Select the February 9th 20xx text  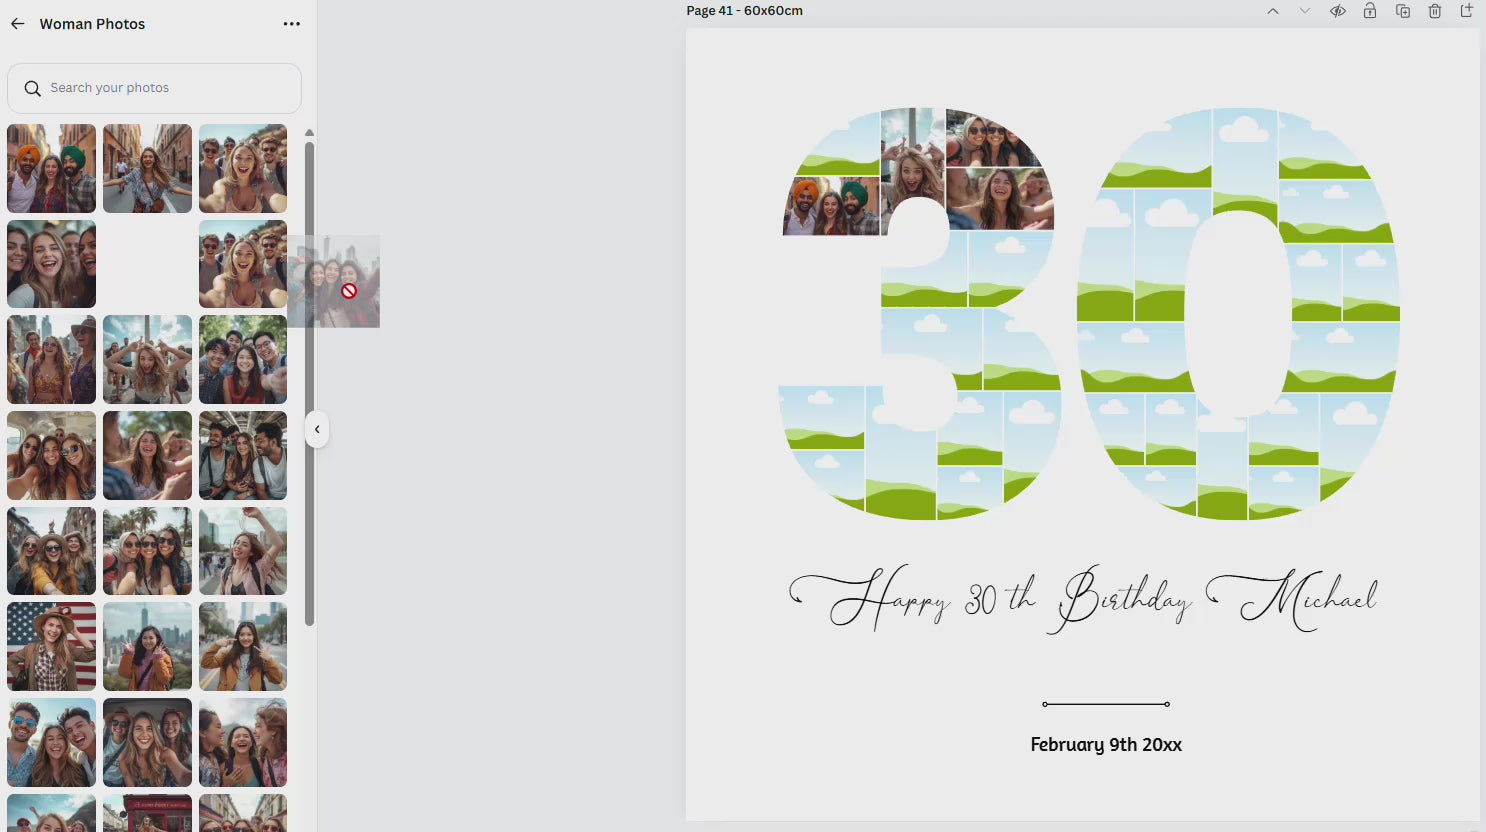pyautogui.click(x=1106, y=745)
